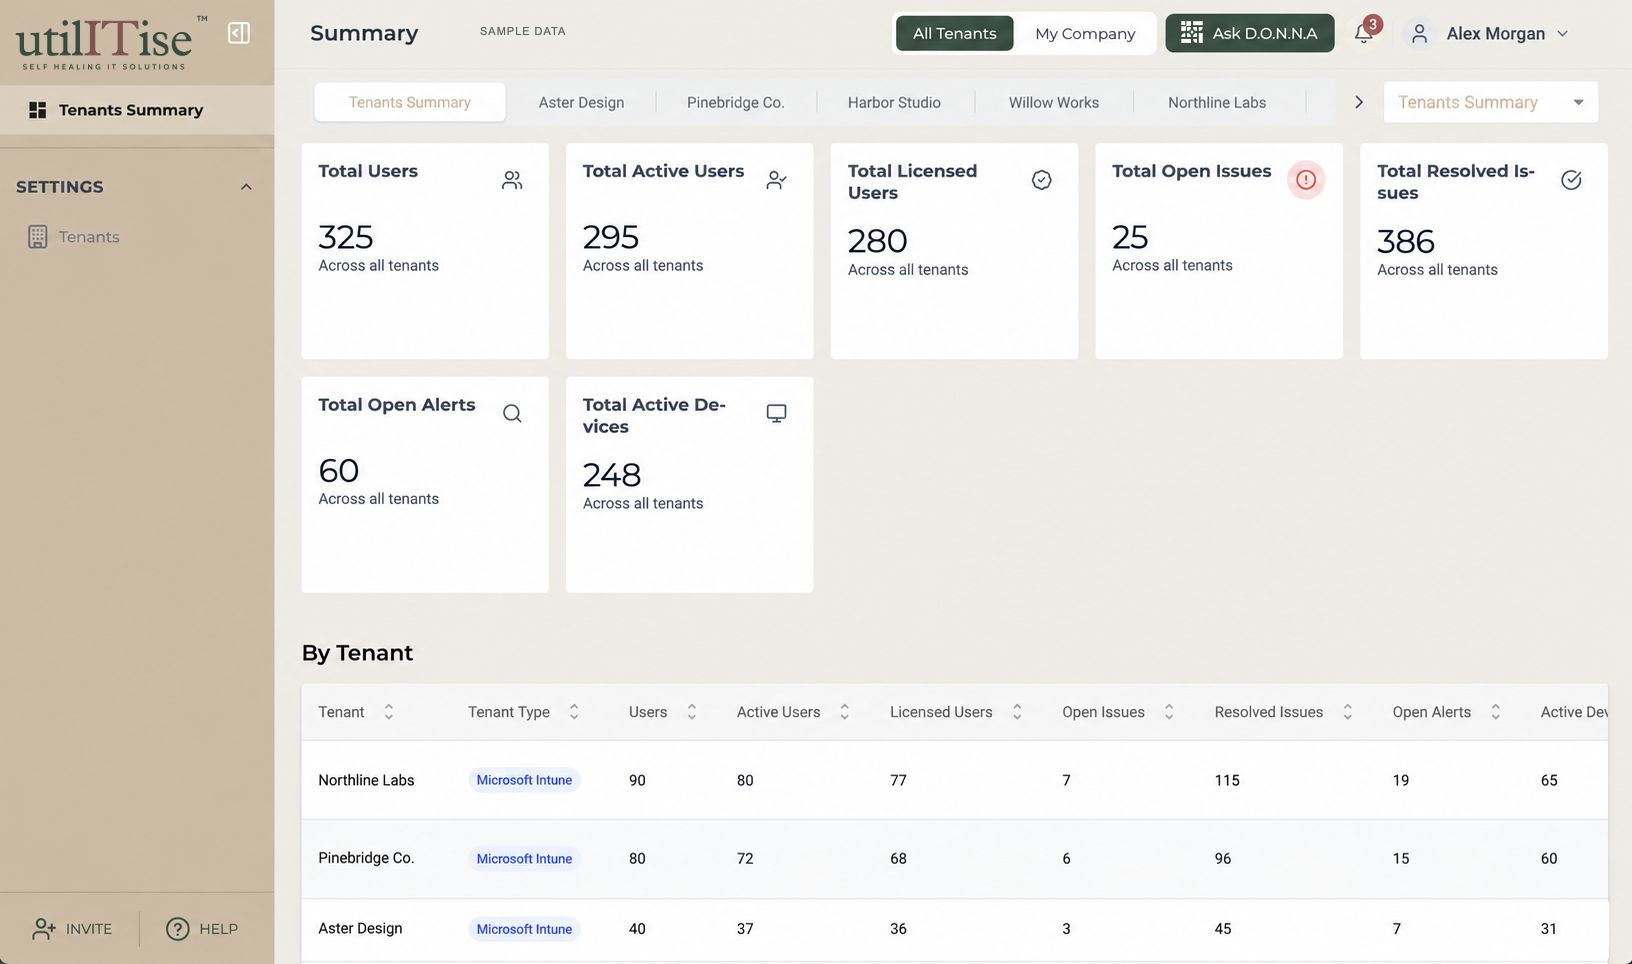
Task: Open HELP in the sidebar footer
Action: pyautogui.click(x=202, y=929)
